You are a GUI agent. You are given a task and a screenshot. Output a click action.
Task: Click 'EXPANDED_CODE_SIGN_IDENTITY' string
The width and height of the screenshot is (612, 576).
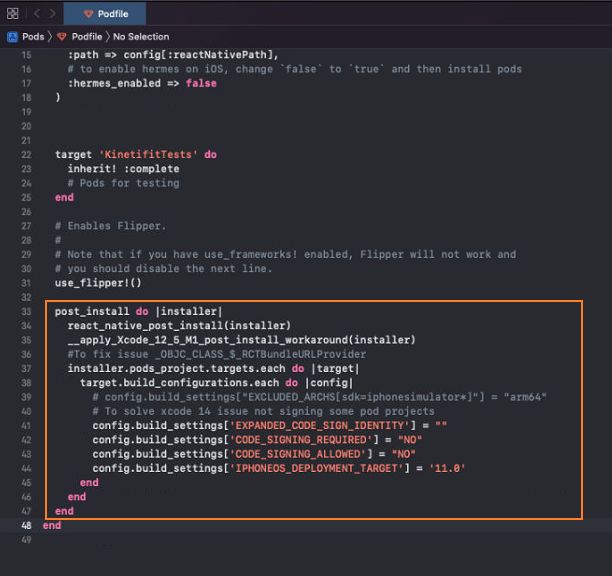(x=320, y=425)
